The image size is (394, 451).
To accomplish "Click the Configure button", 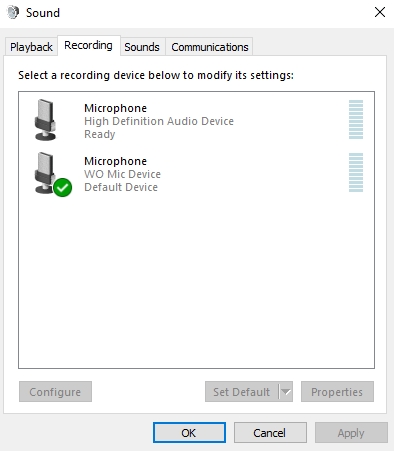I will tap(55, 392).
